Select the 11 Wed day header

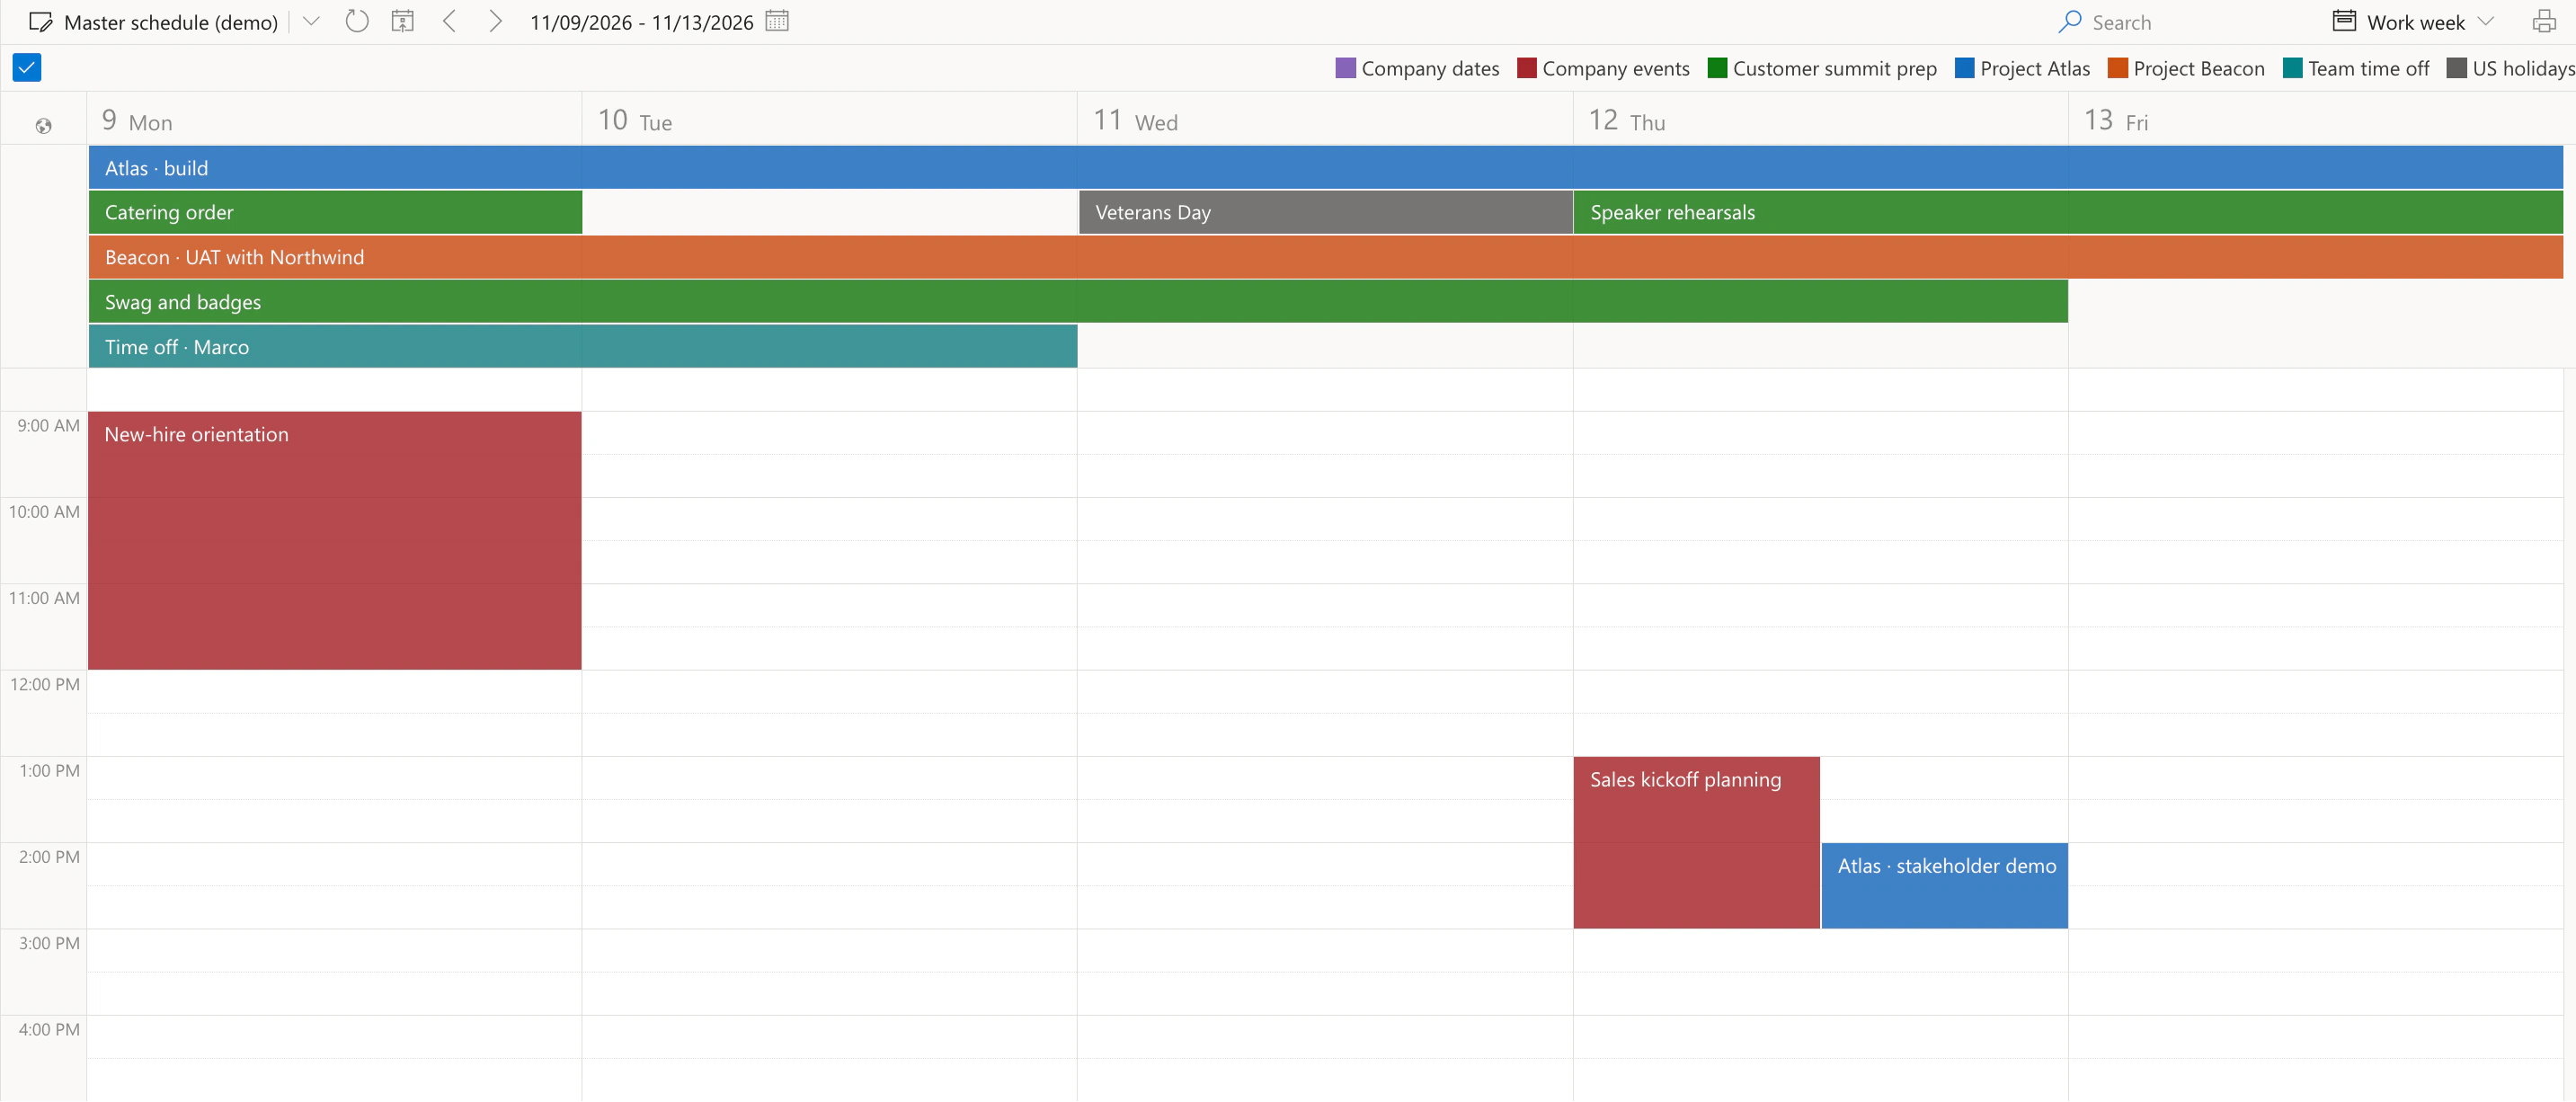tap(1325, 120)
